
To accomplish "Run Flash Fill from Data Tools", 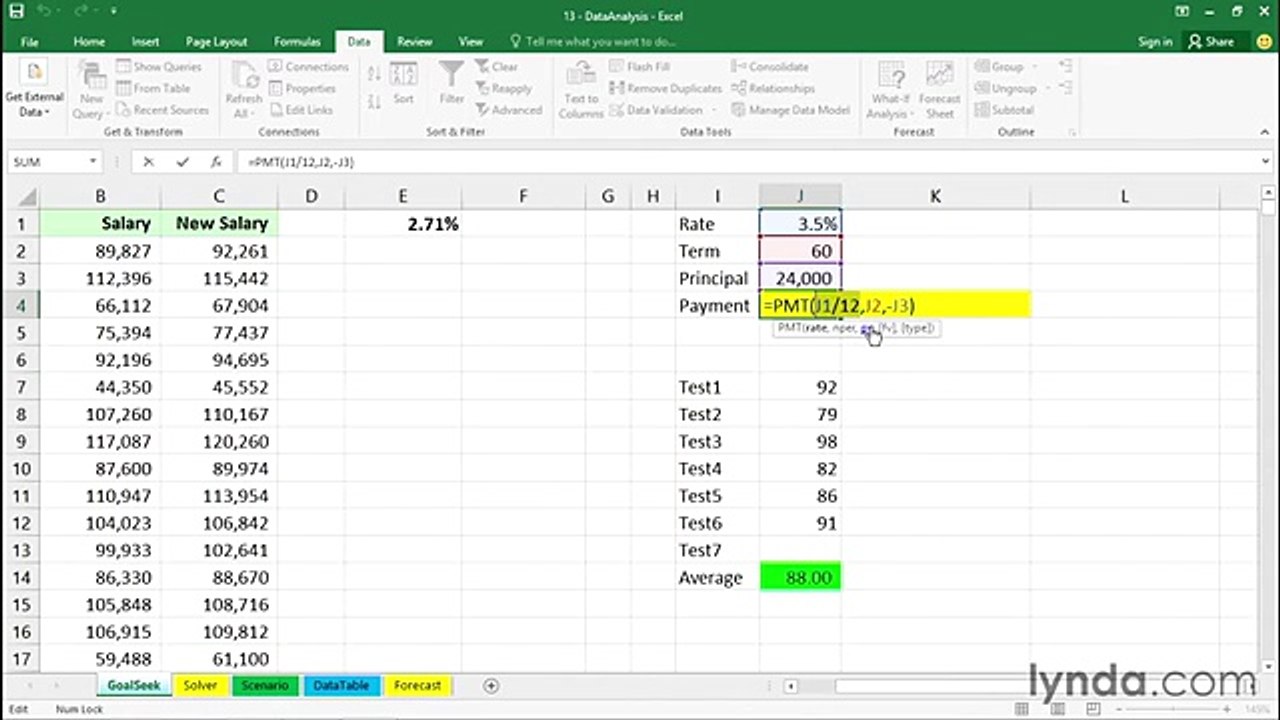I will pyautogui.click(x=640, y=67).
